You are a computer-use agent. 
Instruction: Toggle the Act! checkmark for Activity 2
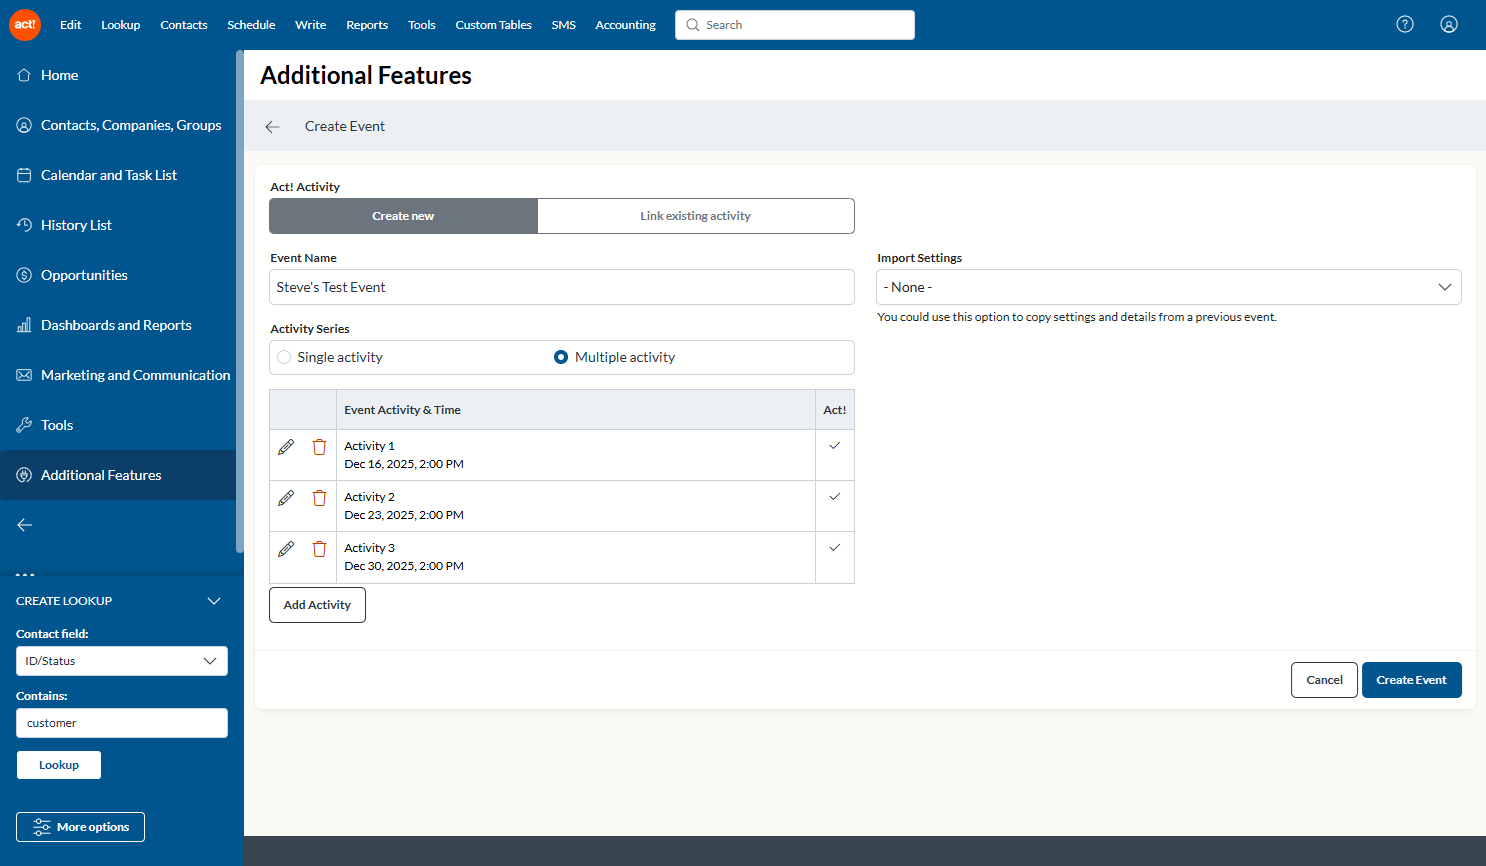pos(835,497)
